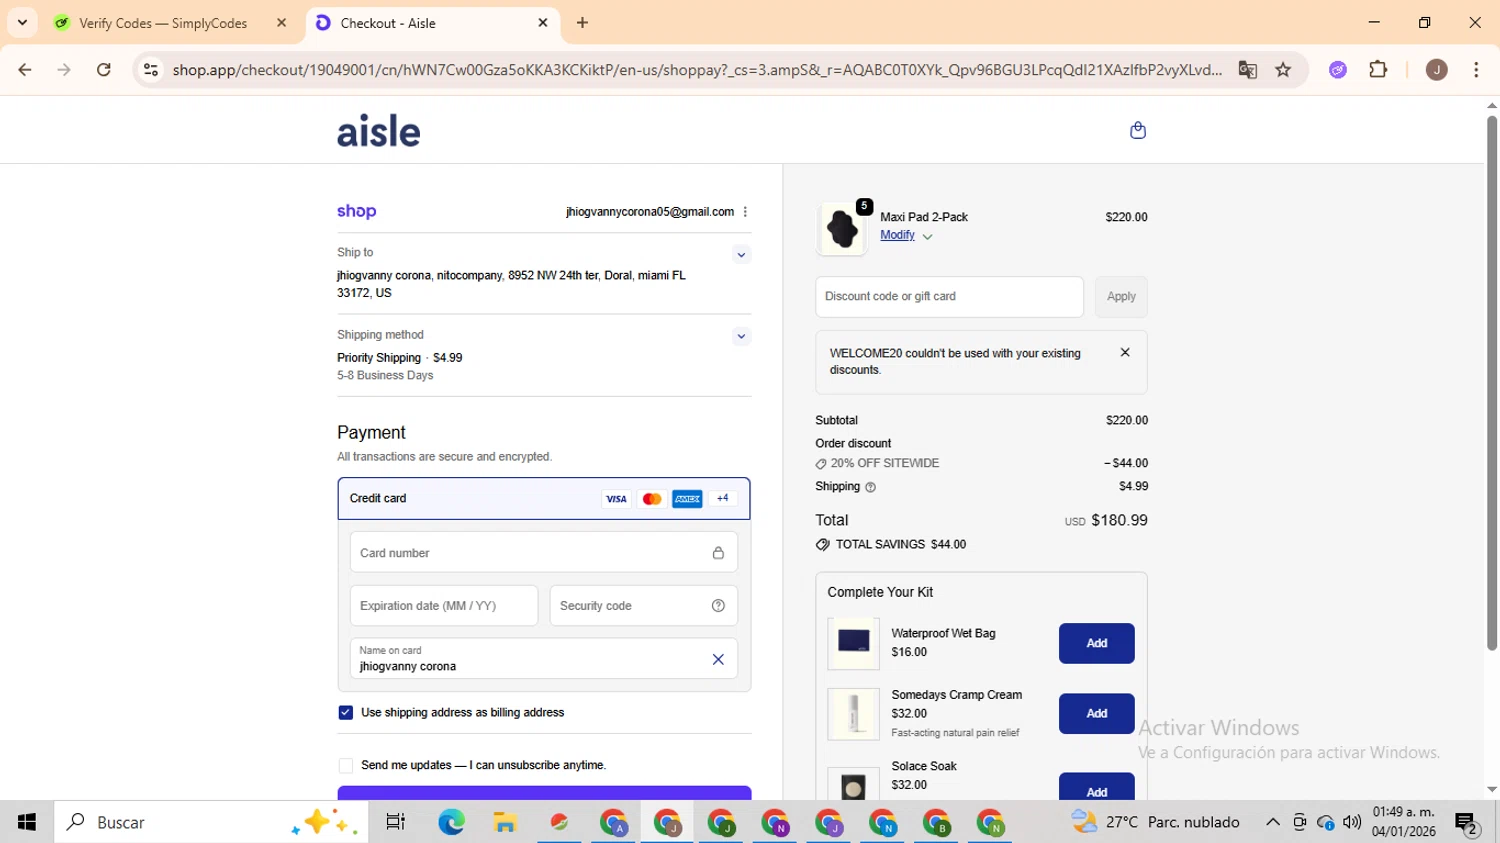Switch to Verify Codes — SimplyCodes tab

coord(163,23)
